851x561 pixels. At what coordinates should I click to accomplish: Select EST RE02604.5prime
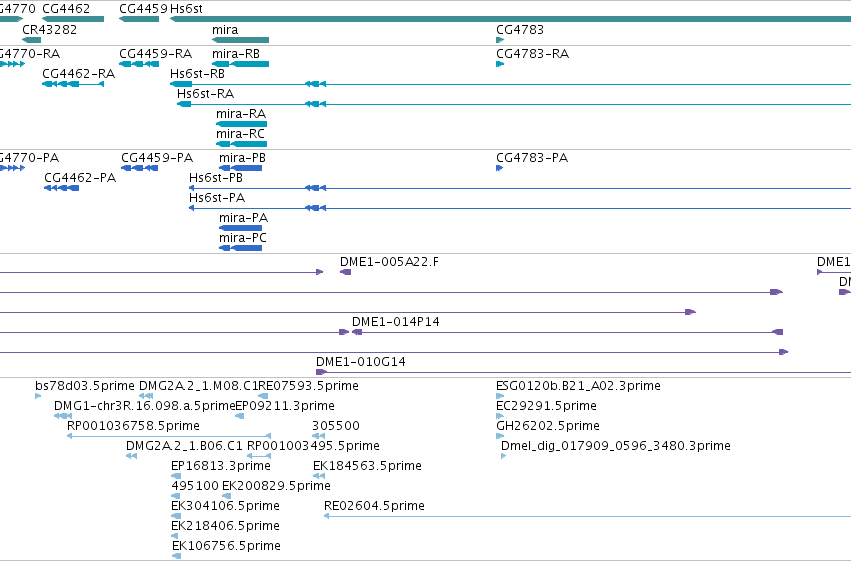click(x=587, y=516)
